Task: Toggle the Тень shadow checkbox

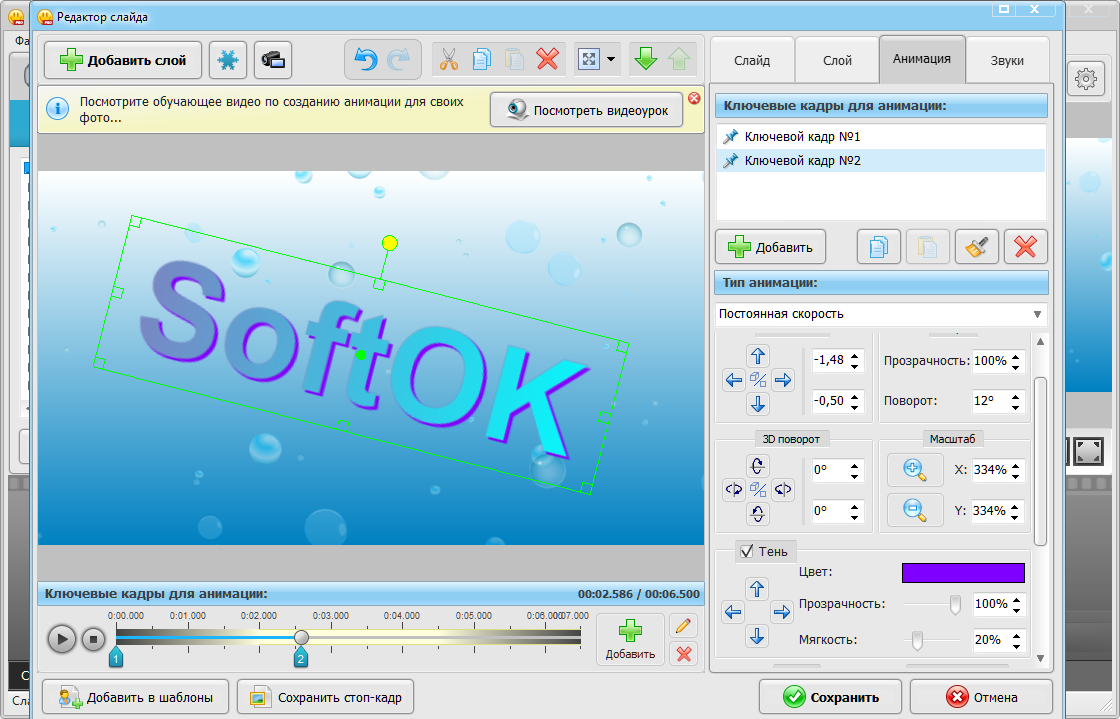Action: 747,551
